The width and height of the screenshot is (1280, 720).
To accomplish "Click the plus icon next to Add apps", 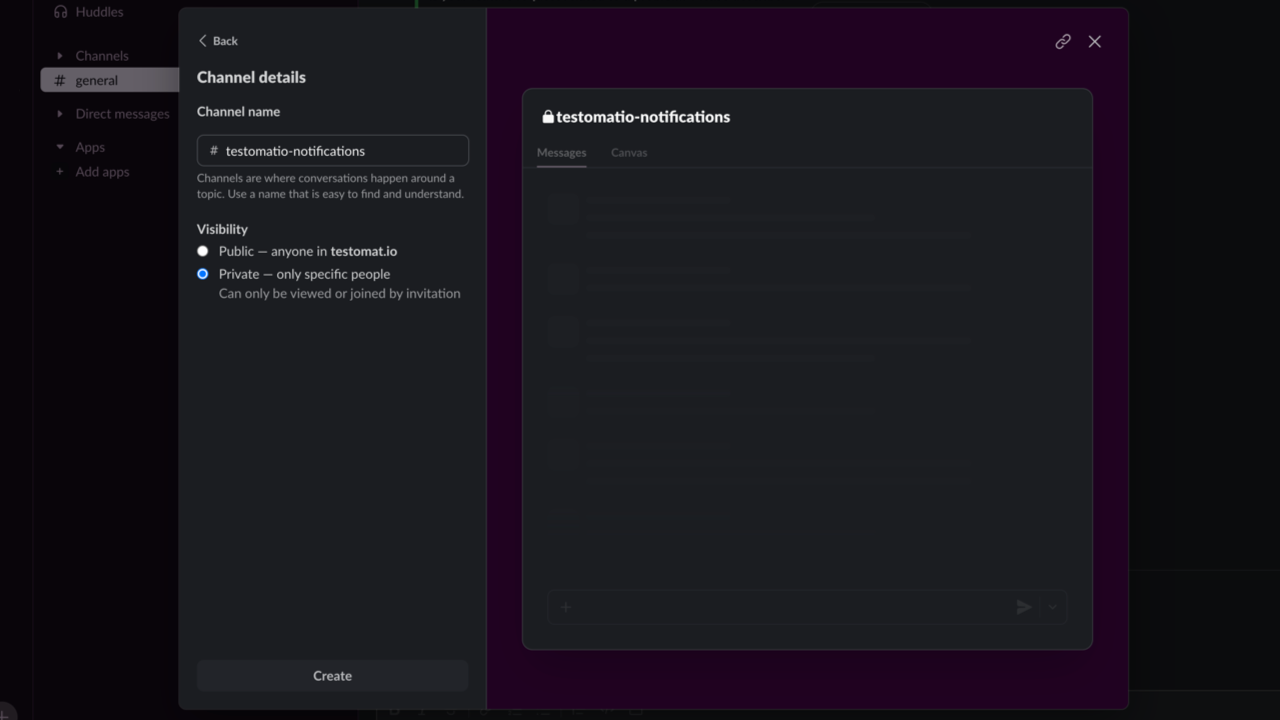I will [x=60, y=171].
